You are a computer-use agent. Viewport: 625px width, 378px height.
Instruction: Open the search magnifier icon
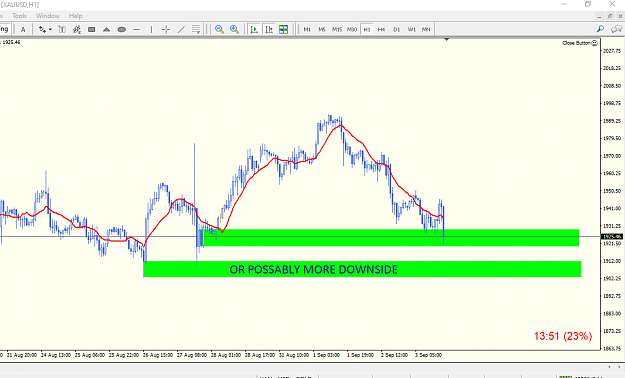(x=600, y=29)
